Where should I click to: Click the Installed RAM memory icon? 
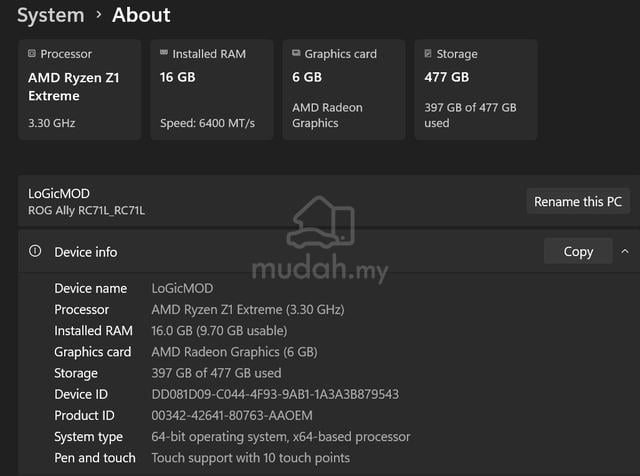tap(164, 53)
